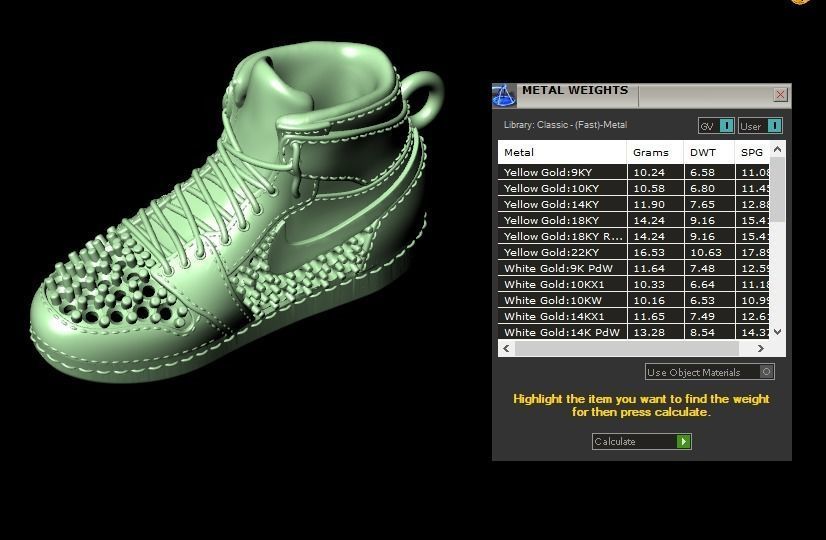Click the 6.80 DWT cell
The height and width of the screenshot is (540, 826).
[x=709, y=188]
